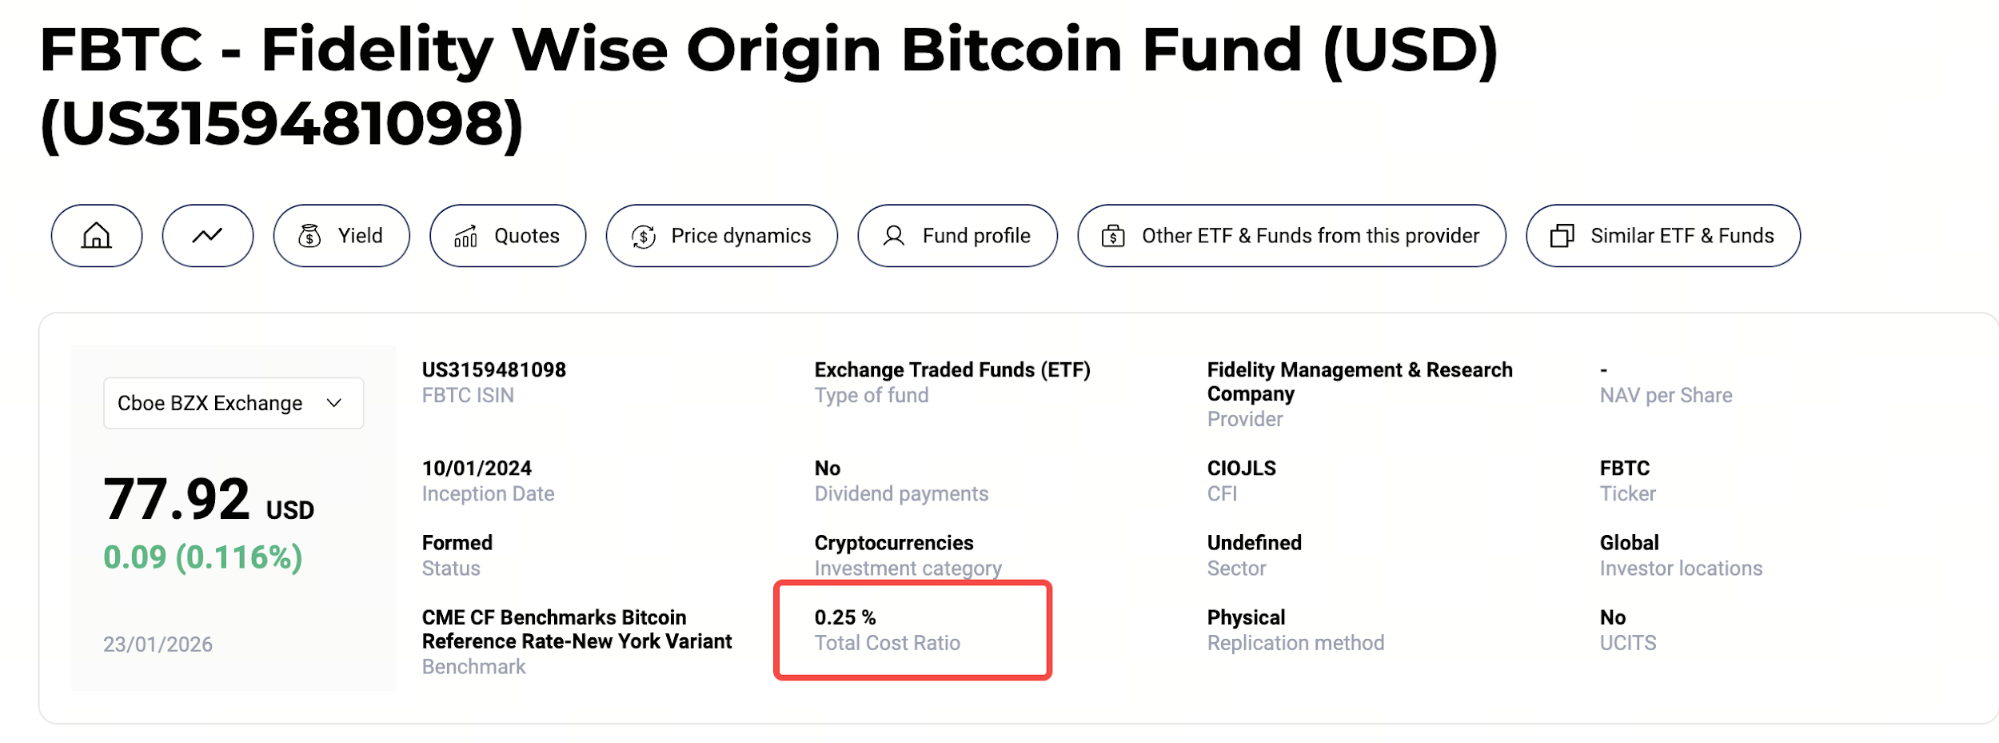Viewport: 1999px width, 743px height.
Task: Open the Price dynamics view
Action: (x=721, y=236)
